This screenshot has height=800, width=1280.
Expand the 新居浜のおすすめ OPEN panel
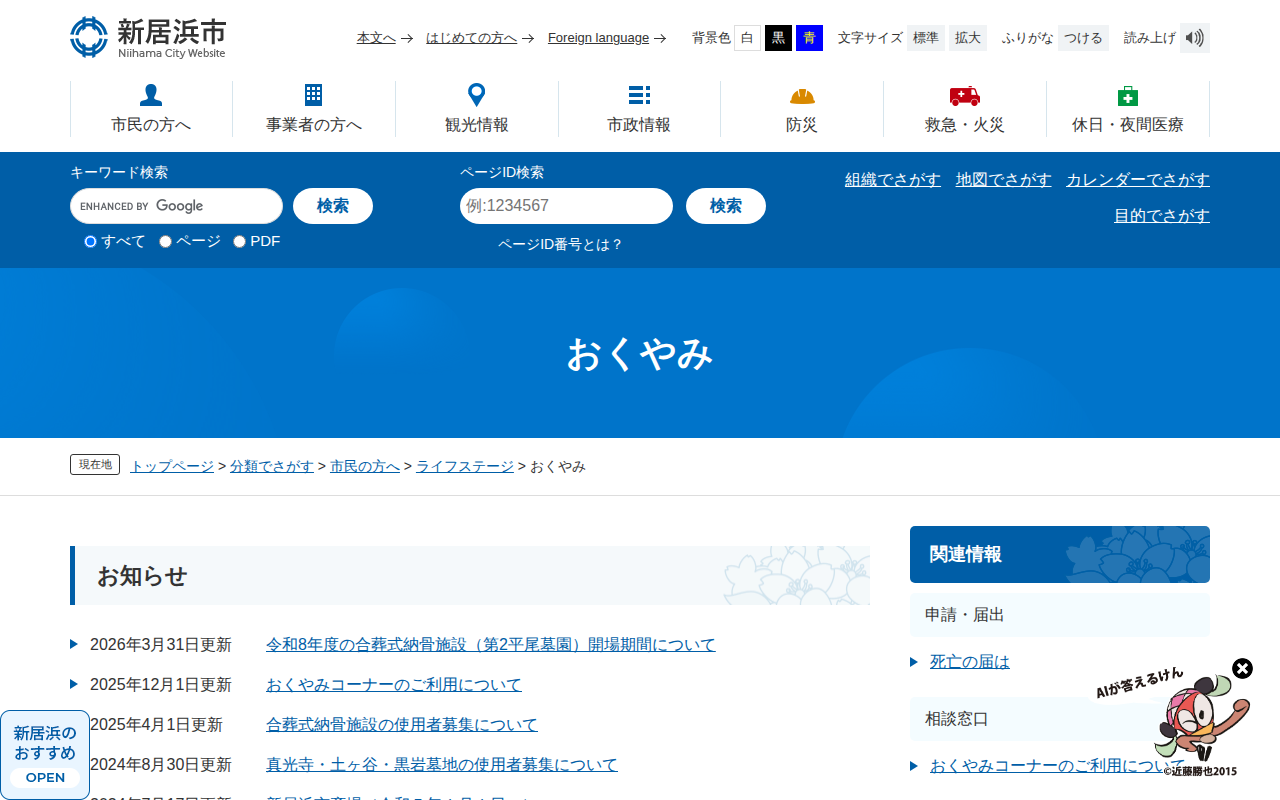point(45,754)
